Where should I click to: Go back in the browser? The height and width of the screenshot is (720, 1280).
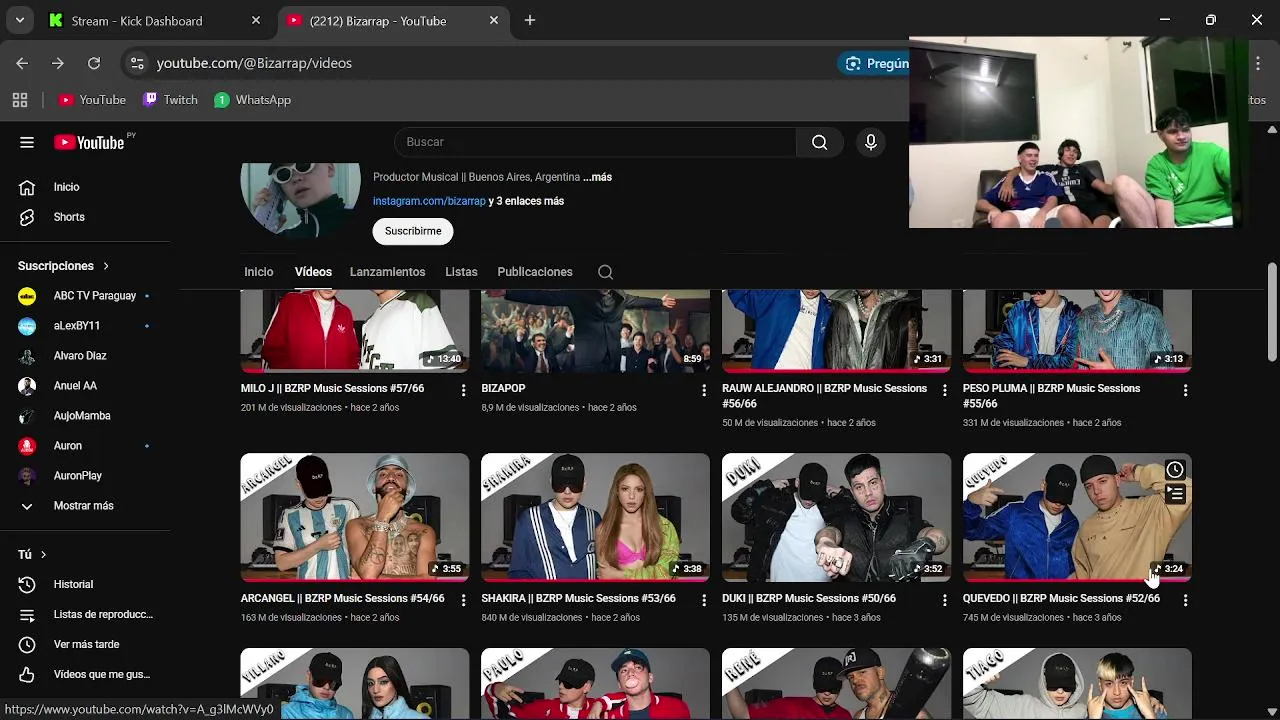pyautogui.click(x=22, y=63)
